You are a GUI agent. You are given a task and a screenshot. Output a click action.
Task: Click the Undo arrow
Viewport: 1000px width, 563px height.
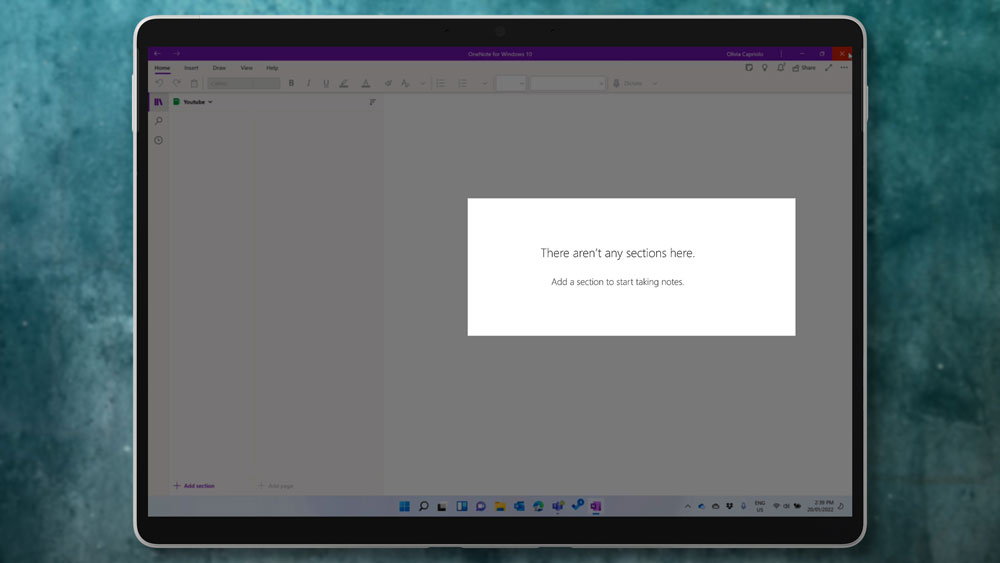pos(159,84)
